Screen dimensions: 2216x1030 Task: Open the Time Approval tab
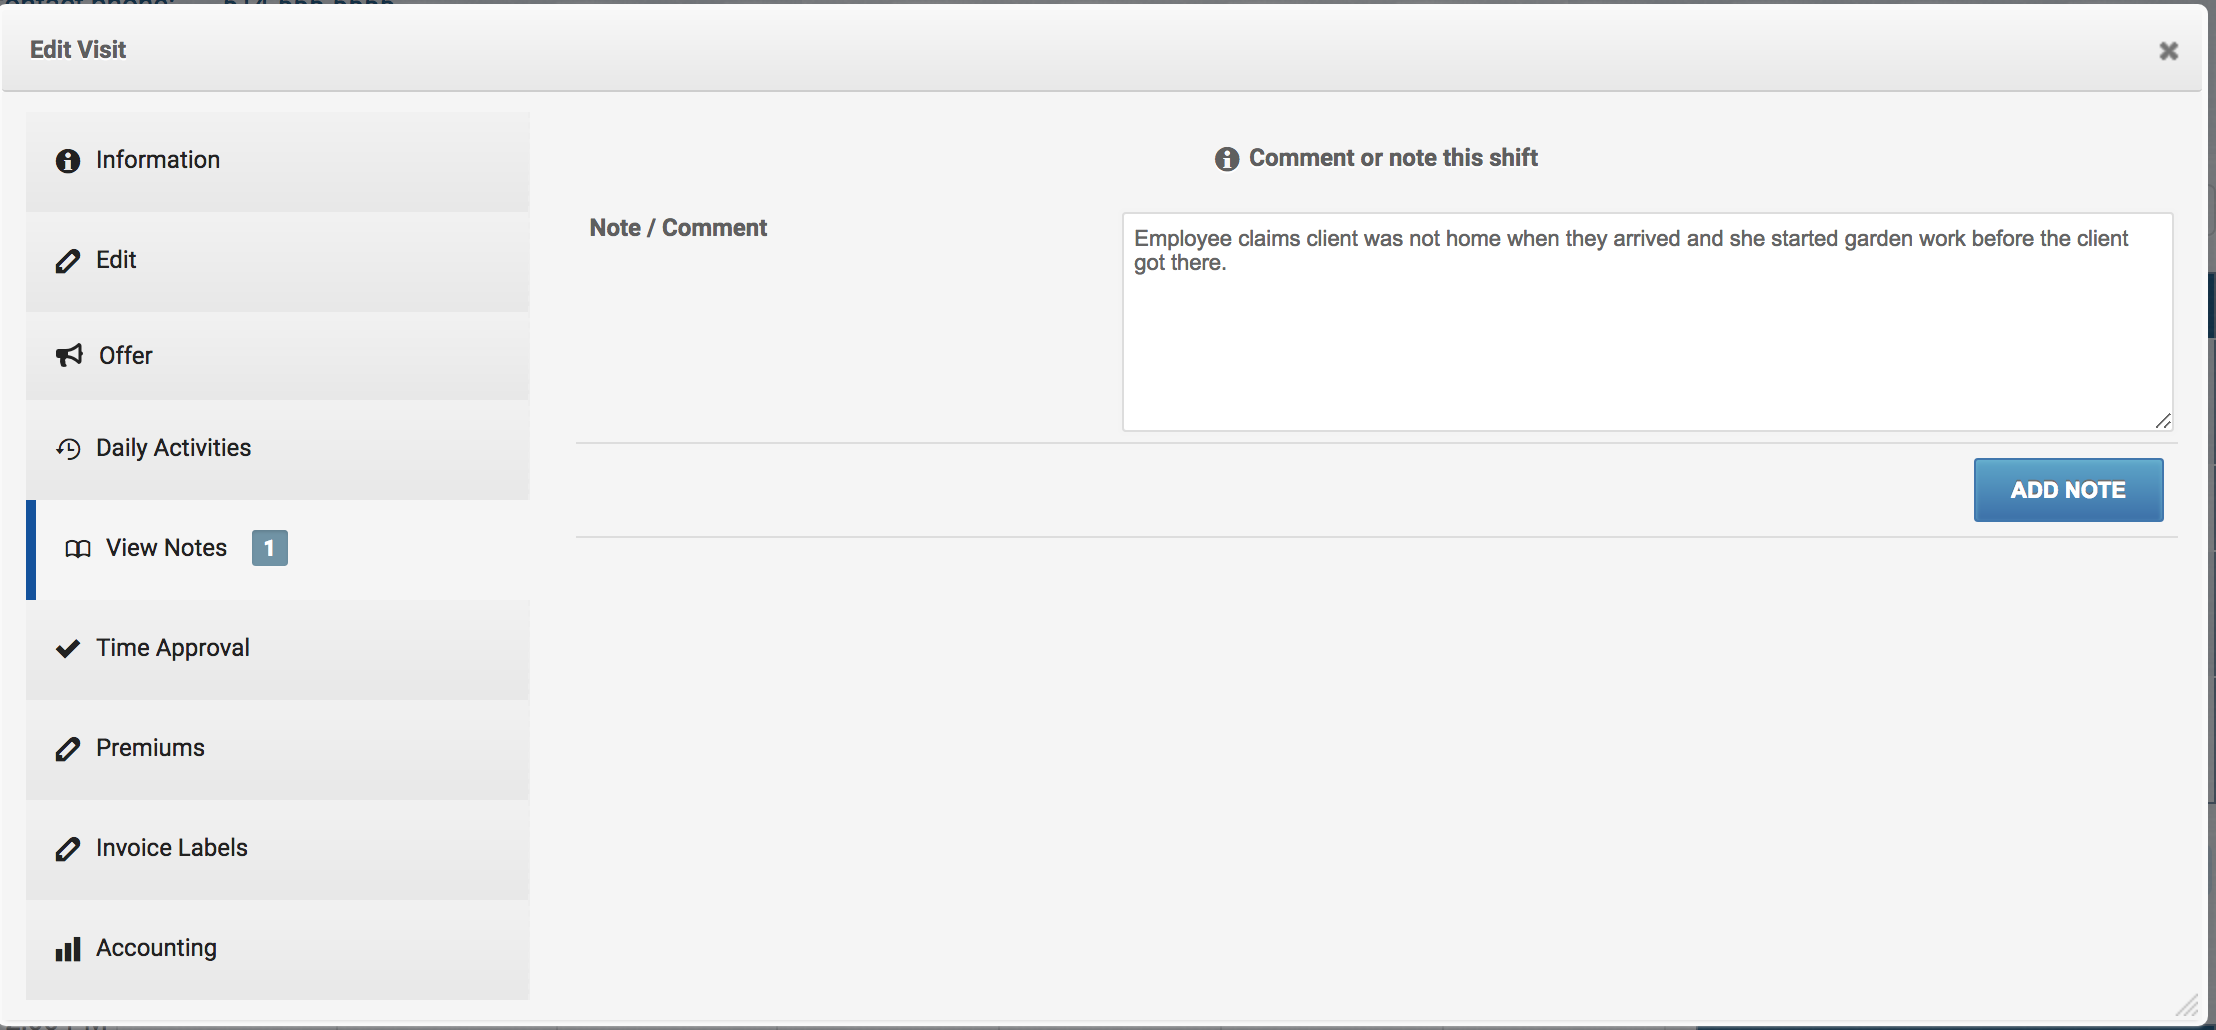[278, 649]
